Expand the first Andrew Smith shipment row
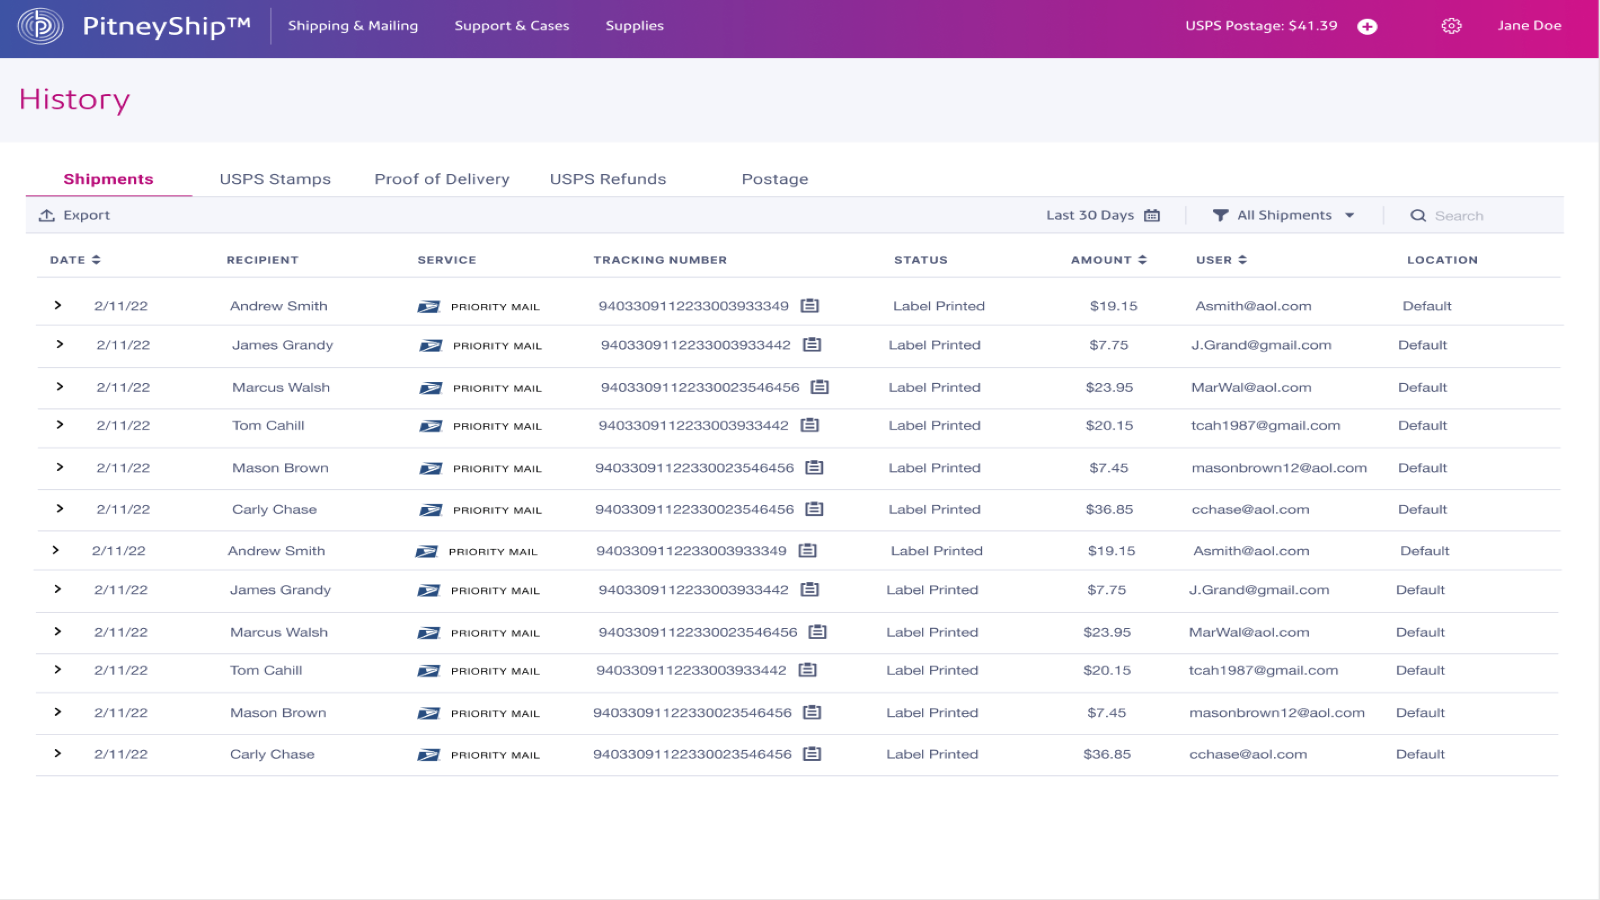The width and height of the screenshot is (1600, 900). (x=58, y=306)
